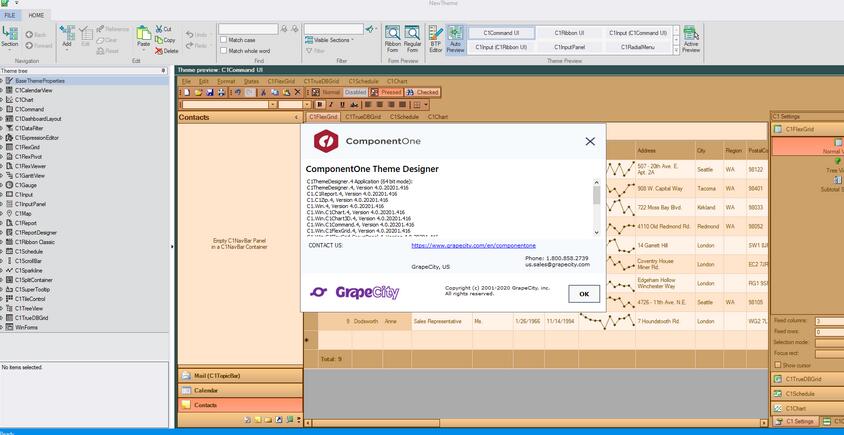Image resolution: width=844 pixels, height=435 pixels.
Task: Expand the C1FlexGrid tree node
Action: [x=2, y=147]
